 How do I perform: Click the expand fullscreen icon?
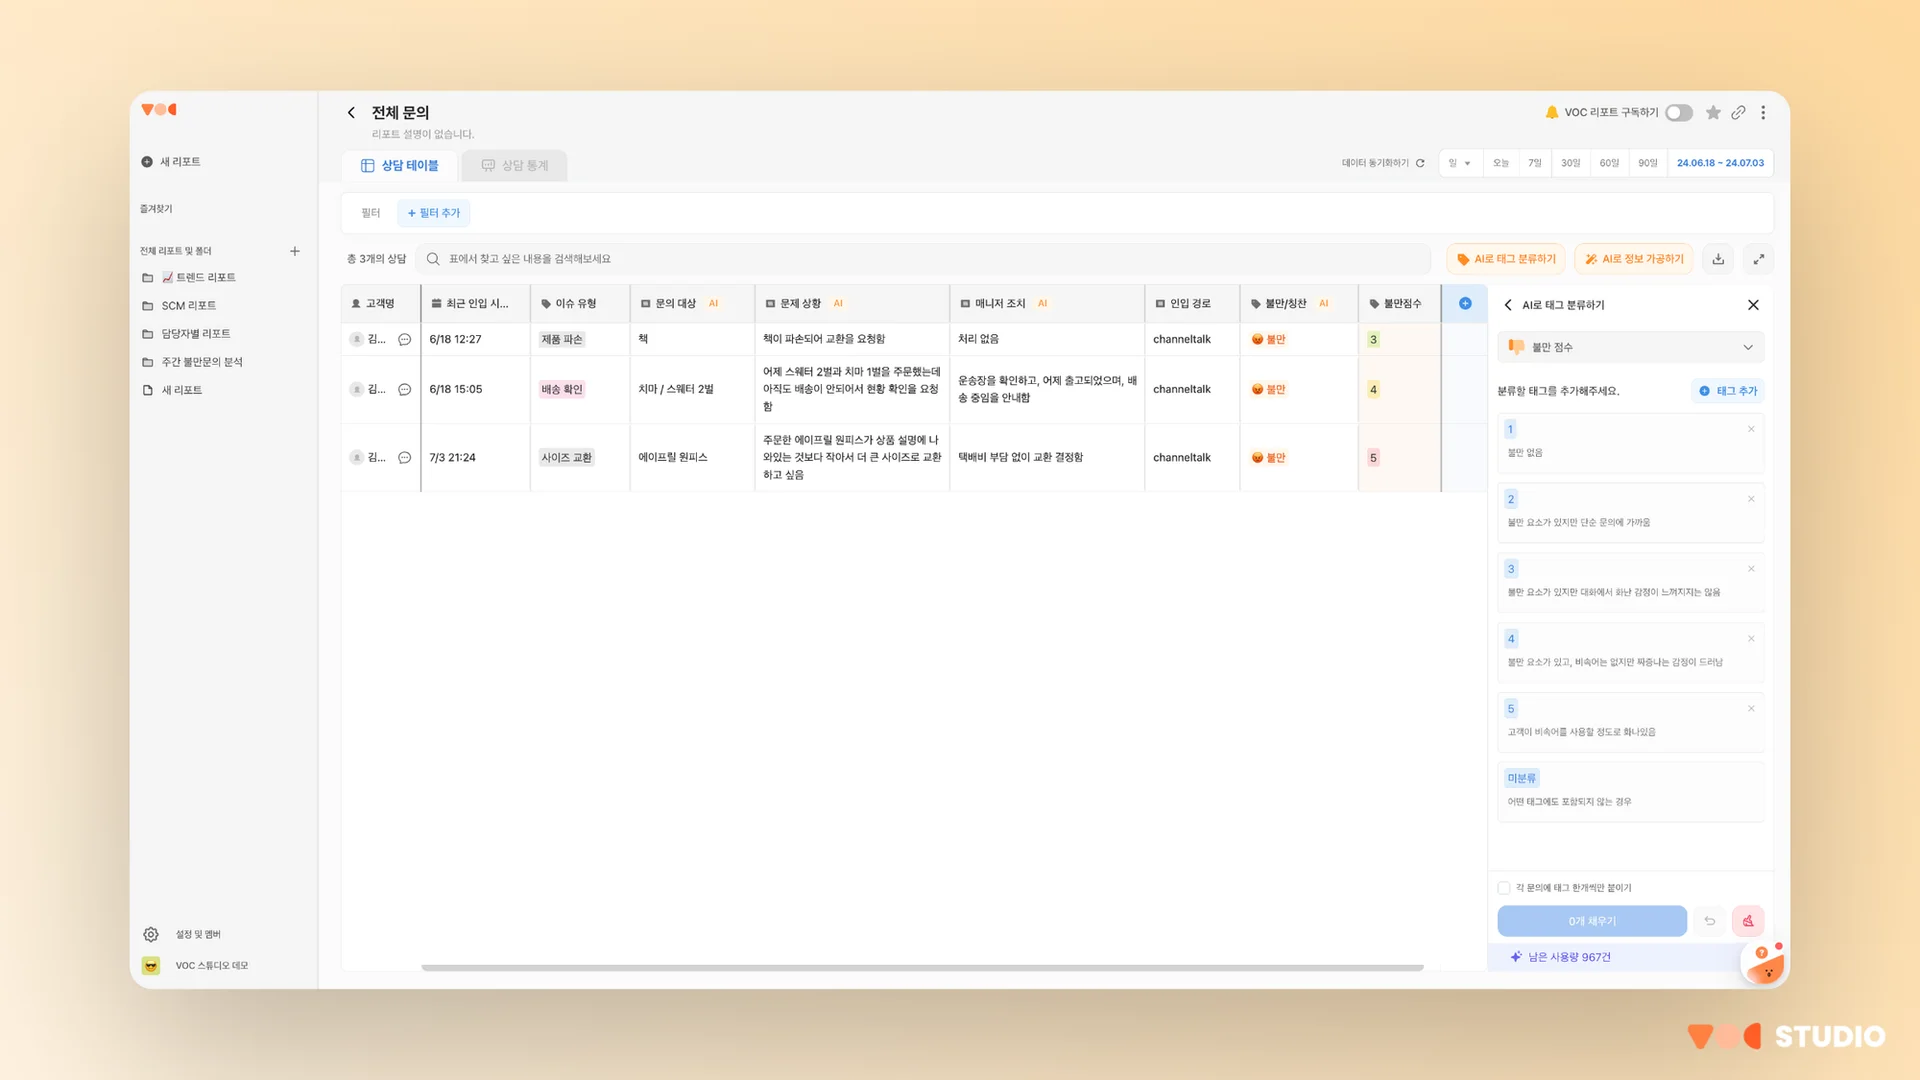[1759, 259]
